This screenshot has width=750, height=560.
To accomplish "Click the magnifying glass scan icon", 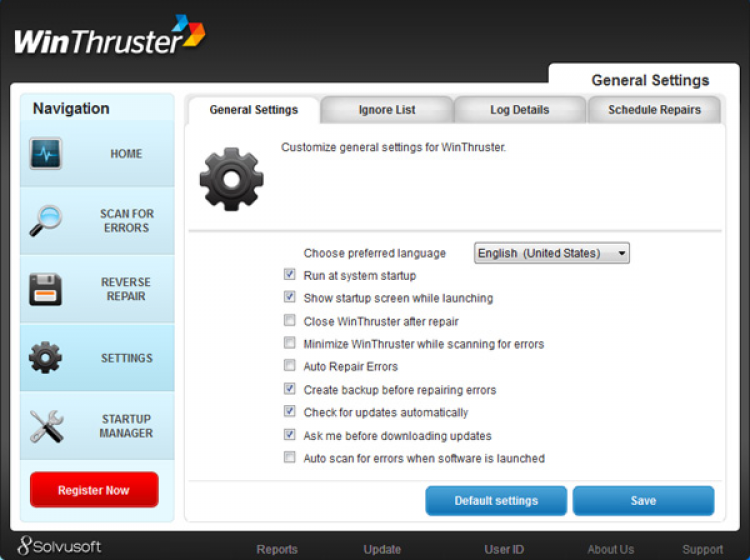I will [x=45, y=220].
